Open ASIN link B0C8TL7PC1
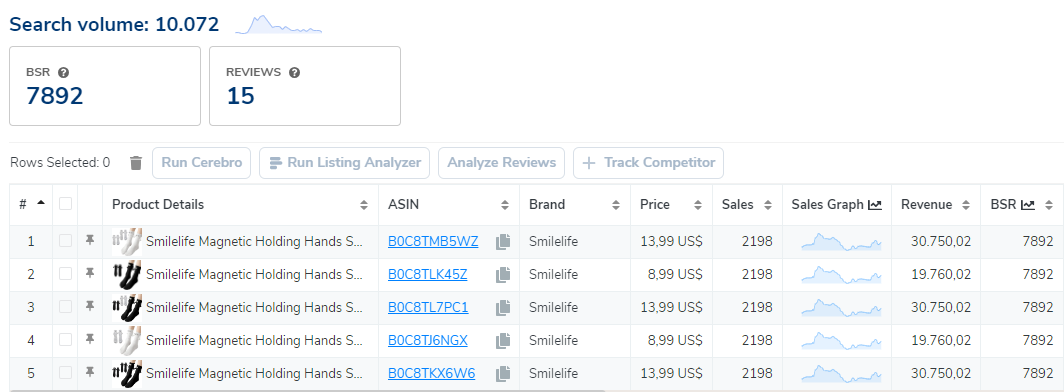The width and height of the screenshot is (1064, 392). pos(428,307)
